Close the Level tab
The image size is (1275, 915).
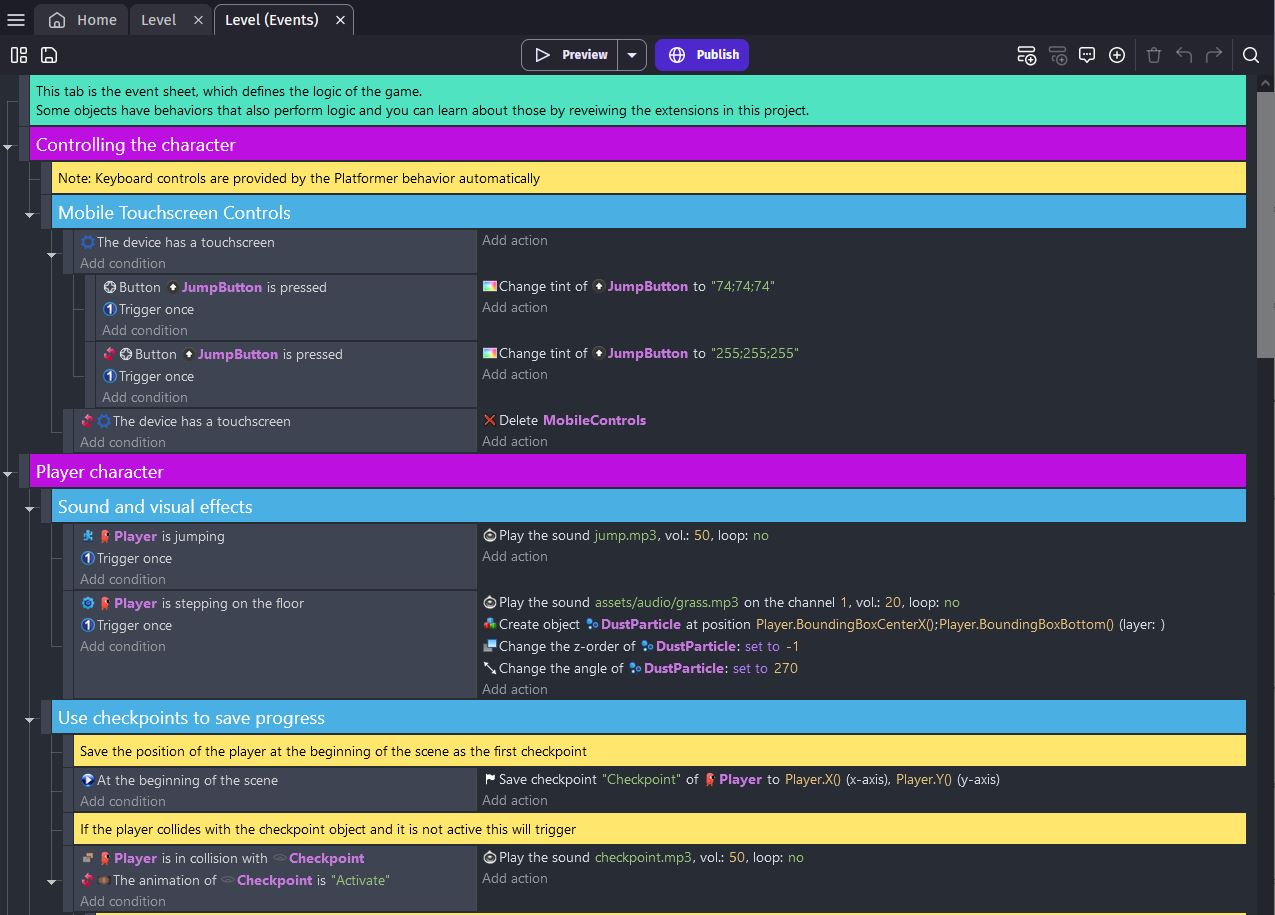pos(198,20)
